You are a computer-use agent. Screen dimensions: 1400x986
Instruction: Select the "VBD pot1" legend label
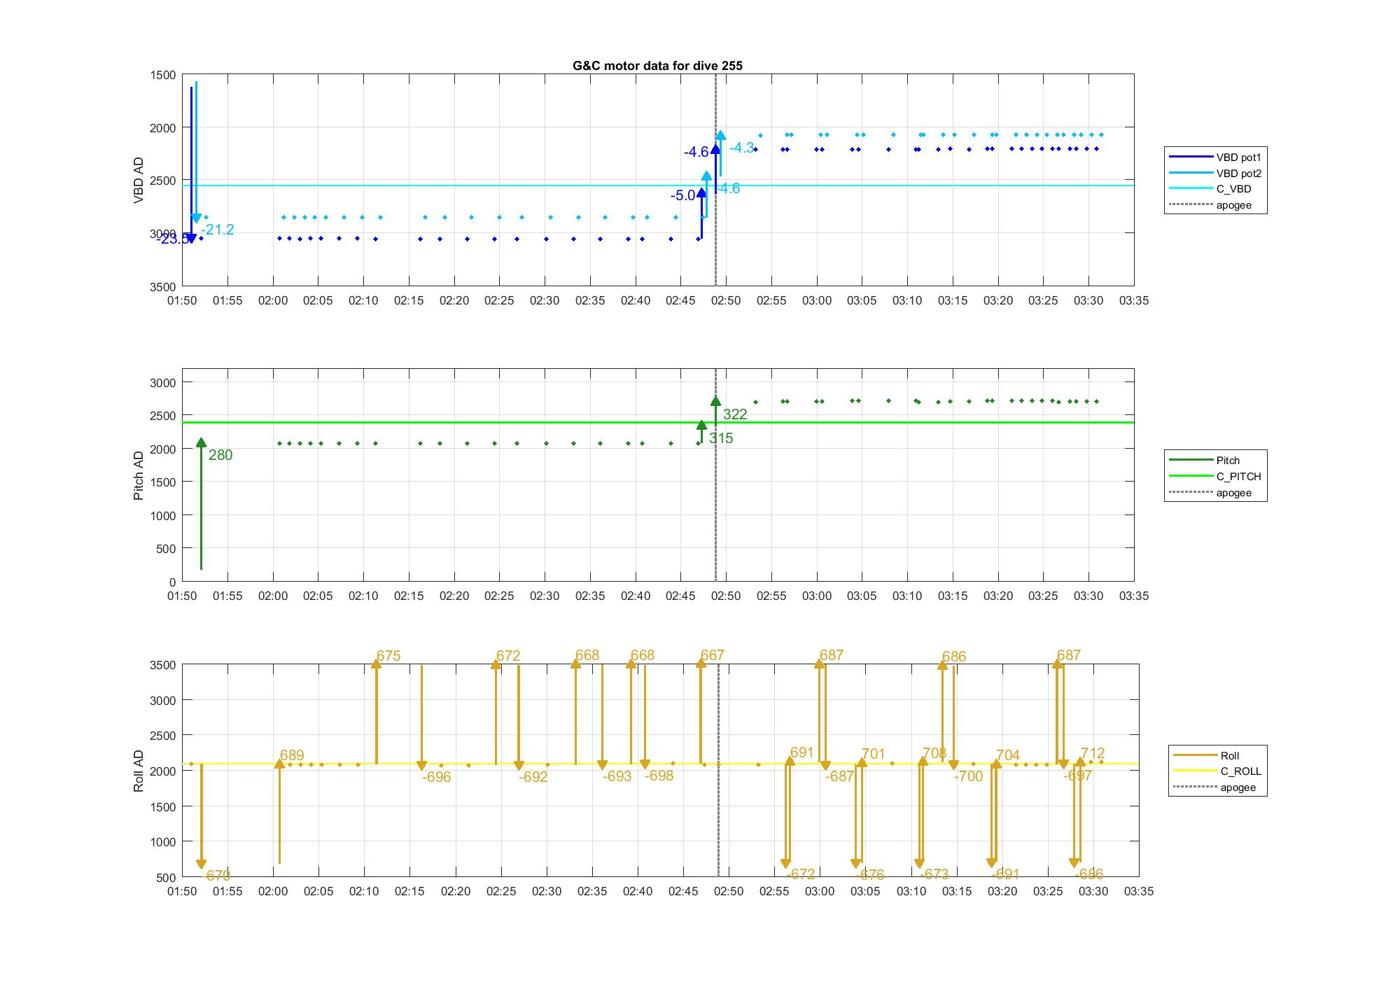(x=1238, y=158)
